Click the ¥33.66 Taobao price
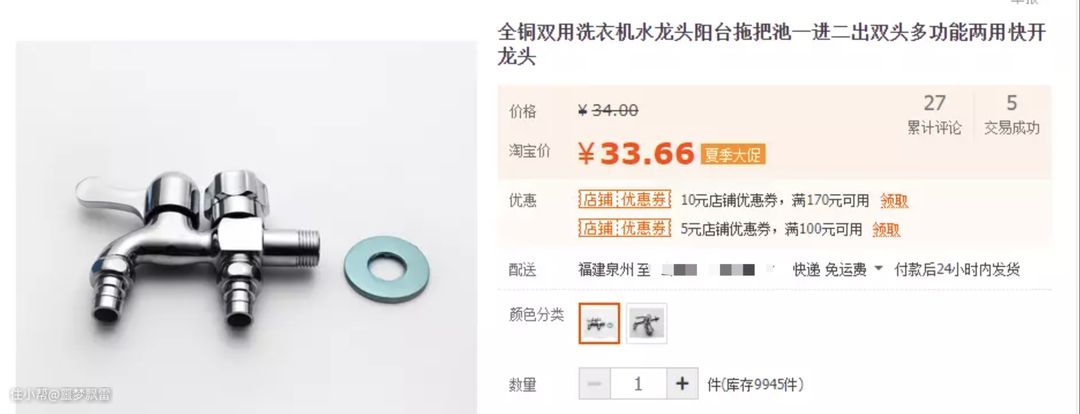This screenshot has height=414, width=1080. tap(635, 154)
